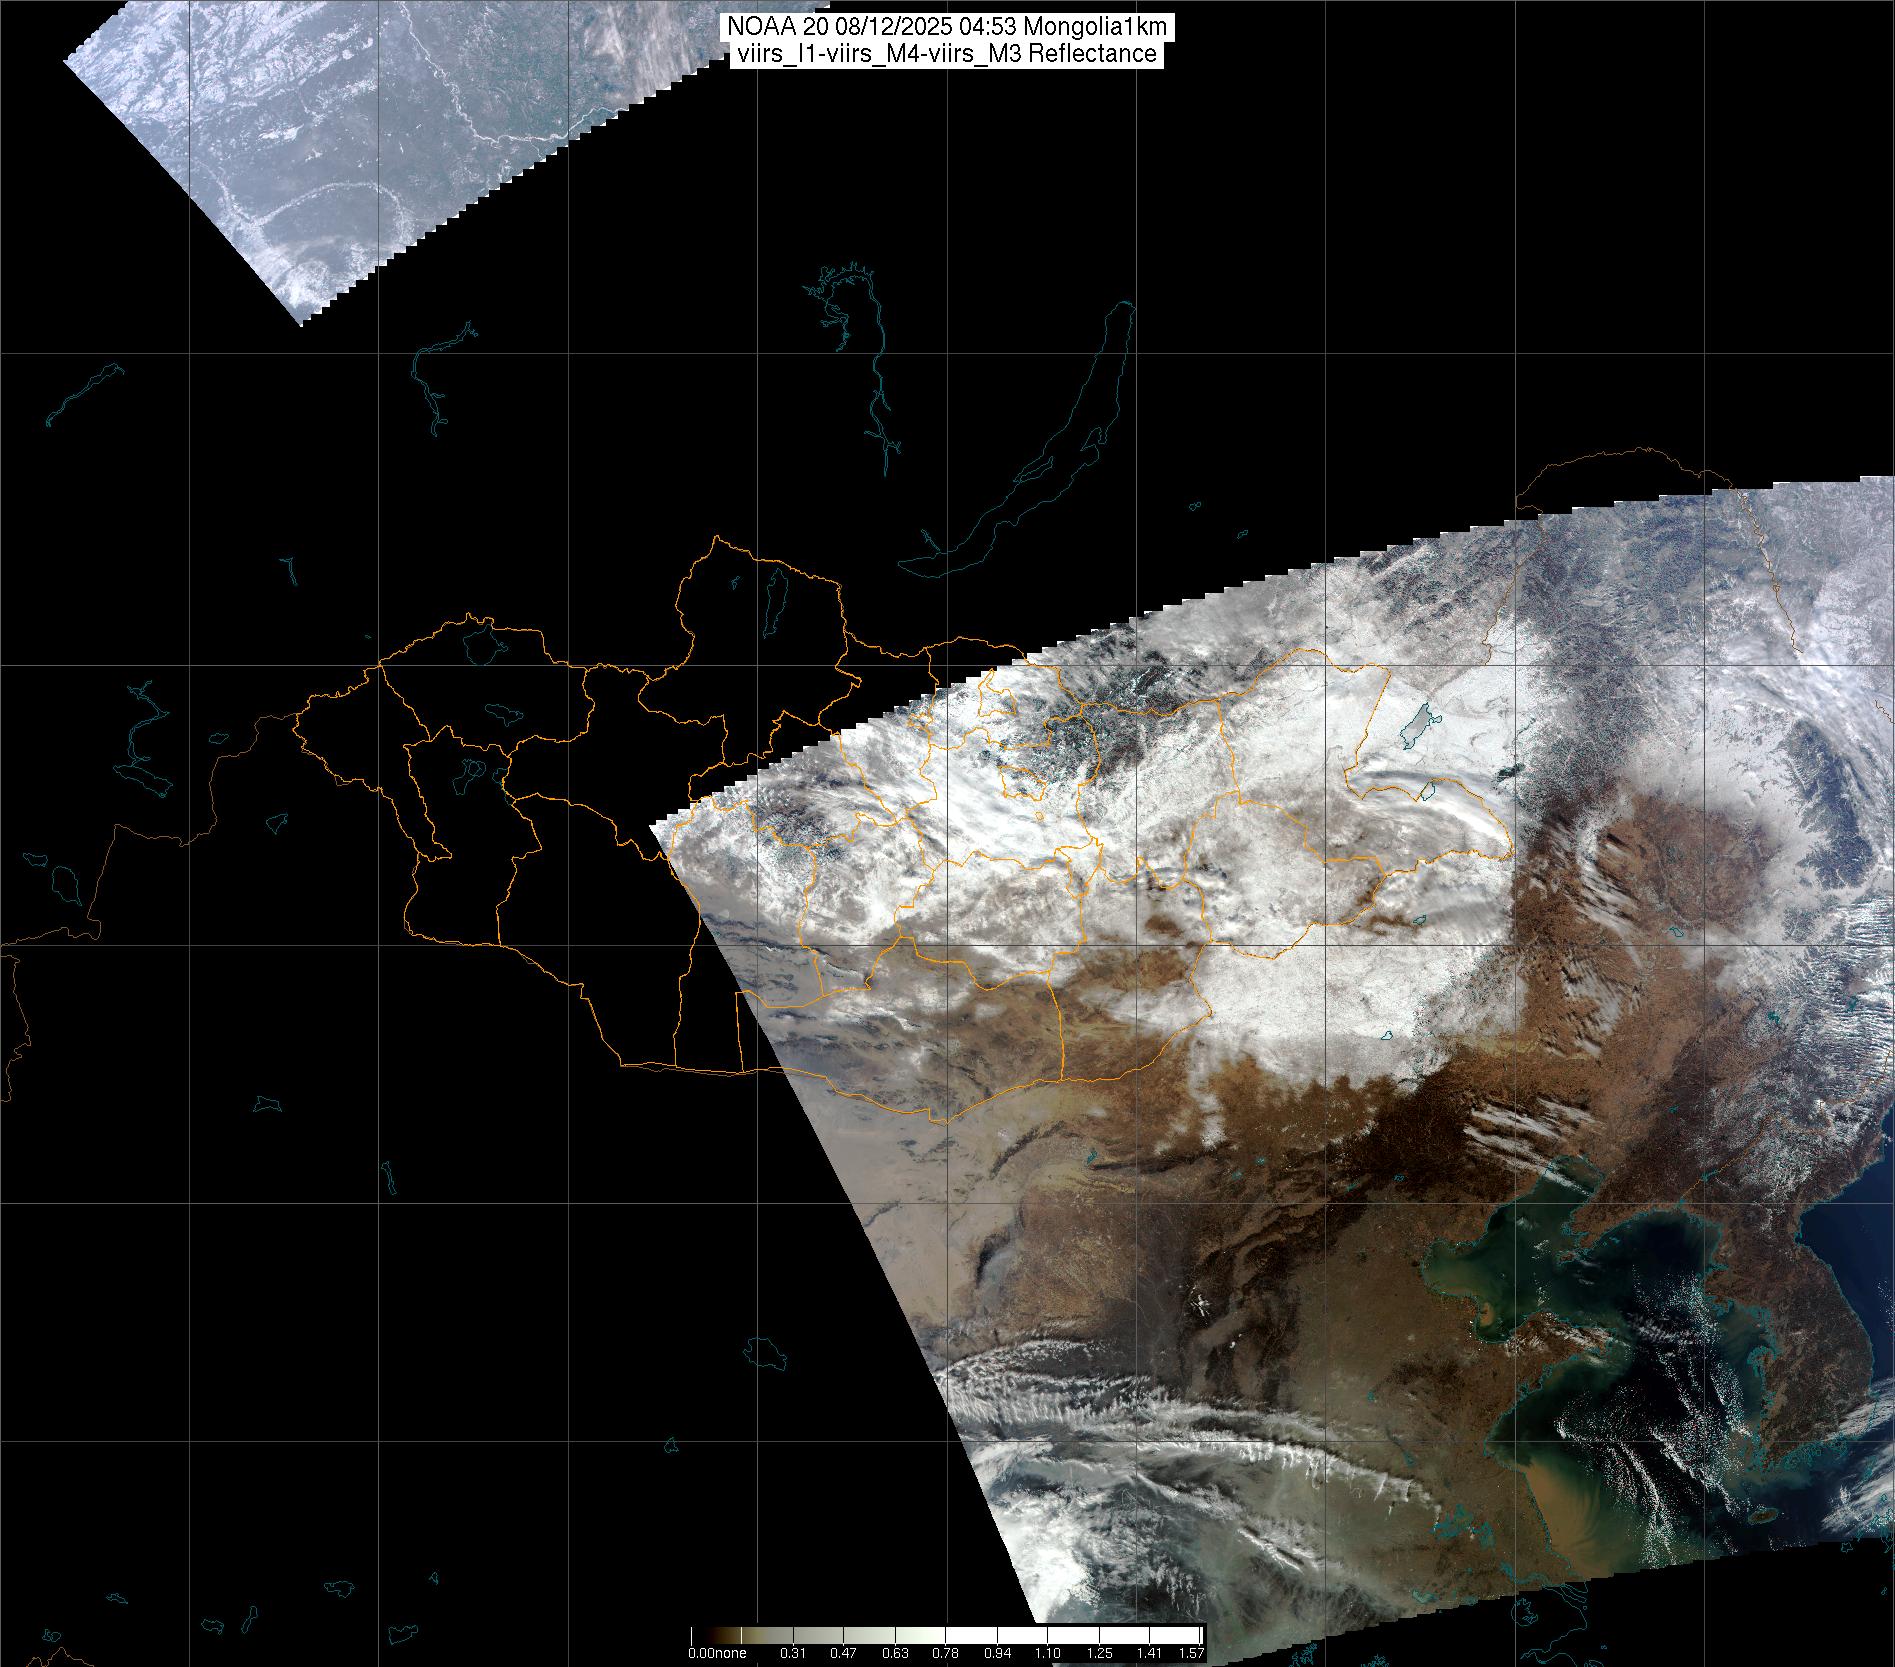Screen dimensions: 1895x1667
Task: Click the 1.10 colorbar tick label
Action: (x=1047, y=1653)
